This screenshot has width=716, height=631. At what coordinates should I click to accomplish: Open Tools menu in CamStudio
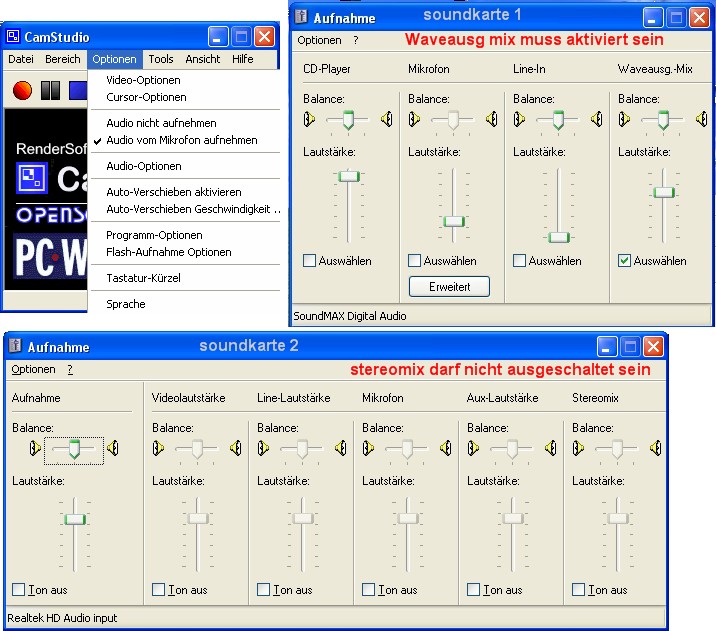161,59
